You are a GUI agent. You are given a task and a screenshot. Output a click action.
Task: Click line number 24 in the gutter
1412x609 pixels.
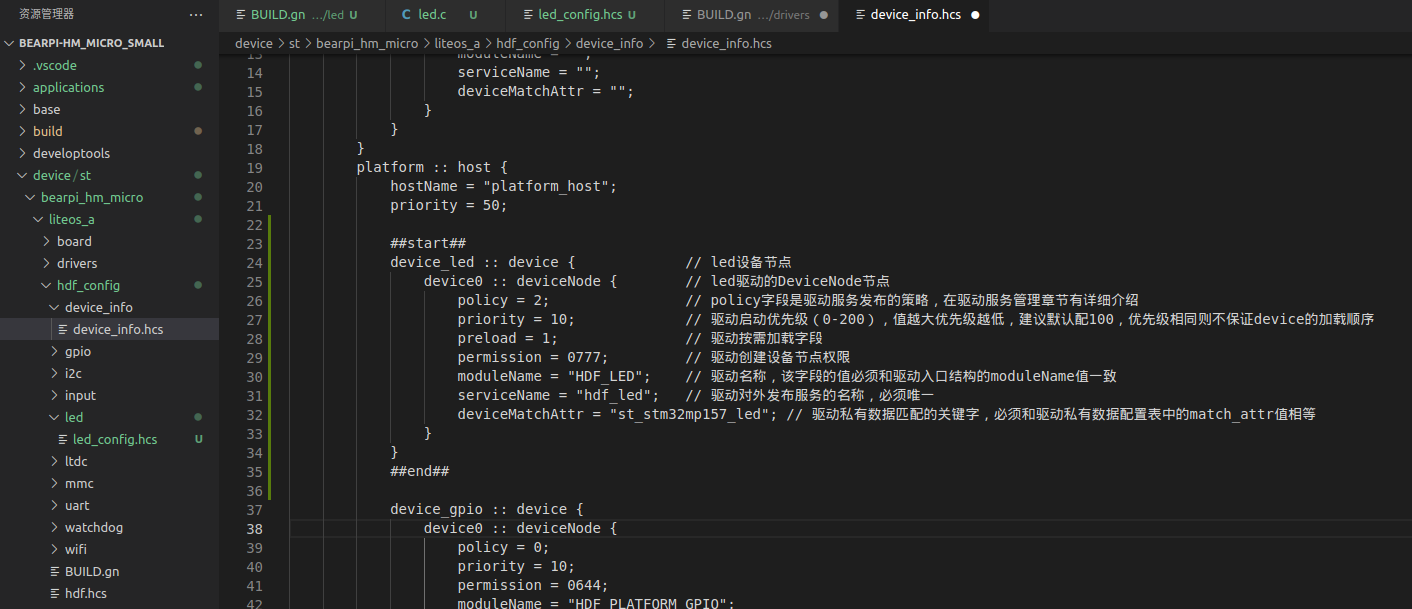click(254, 263)
